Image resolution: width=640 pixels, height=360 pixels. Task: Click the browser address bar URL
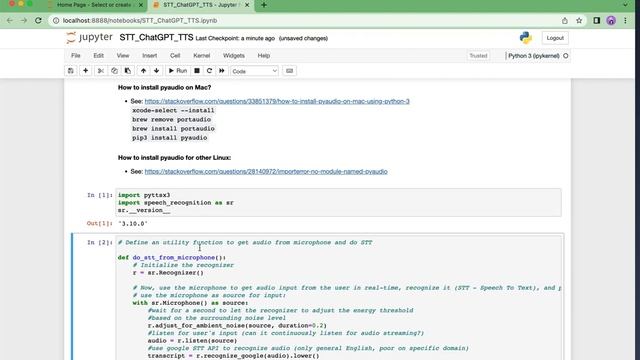[140, 20]
